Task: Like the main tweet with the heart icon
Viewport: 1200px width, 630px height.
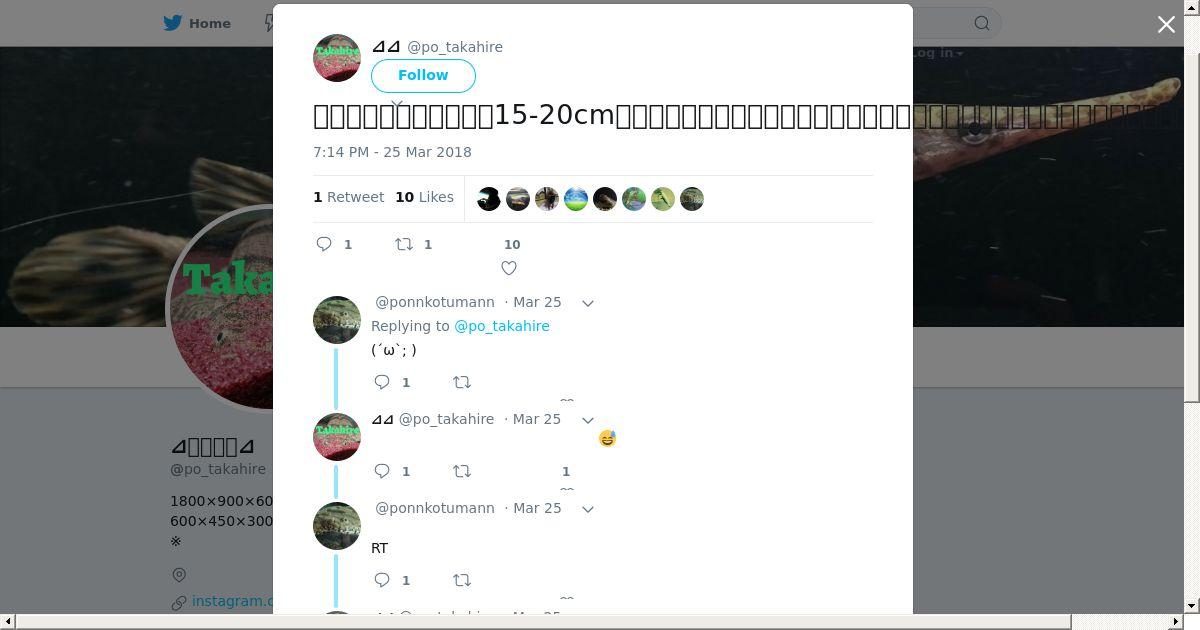Action: point(509,268)
